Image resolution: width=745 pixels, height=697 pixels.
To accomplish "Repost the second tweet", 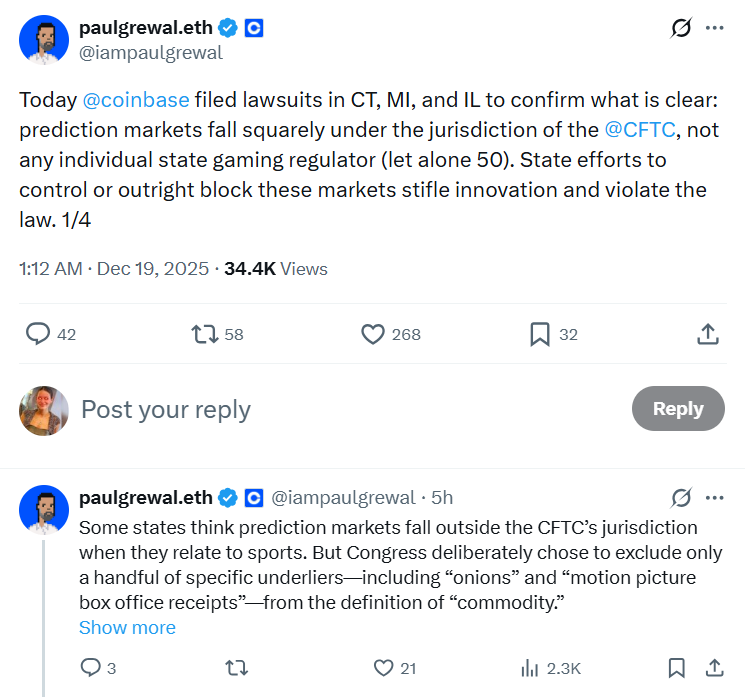I will (x=238, y=667).
